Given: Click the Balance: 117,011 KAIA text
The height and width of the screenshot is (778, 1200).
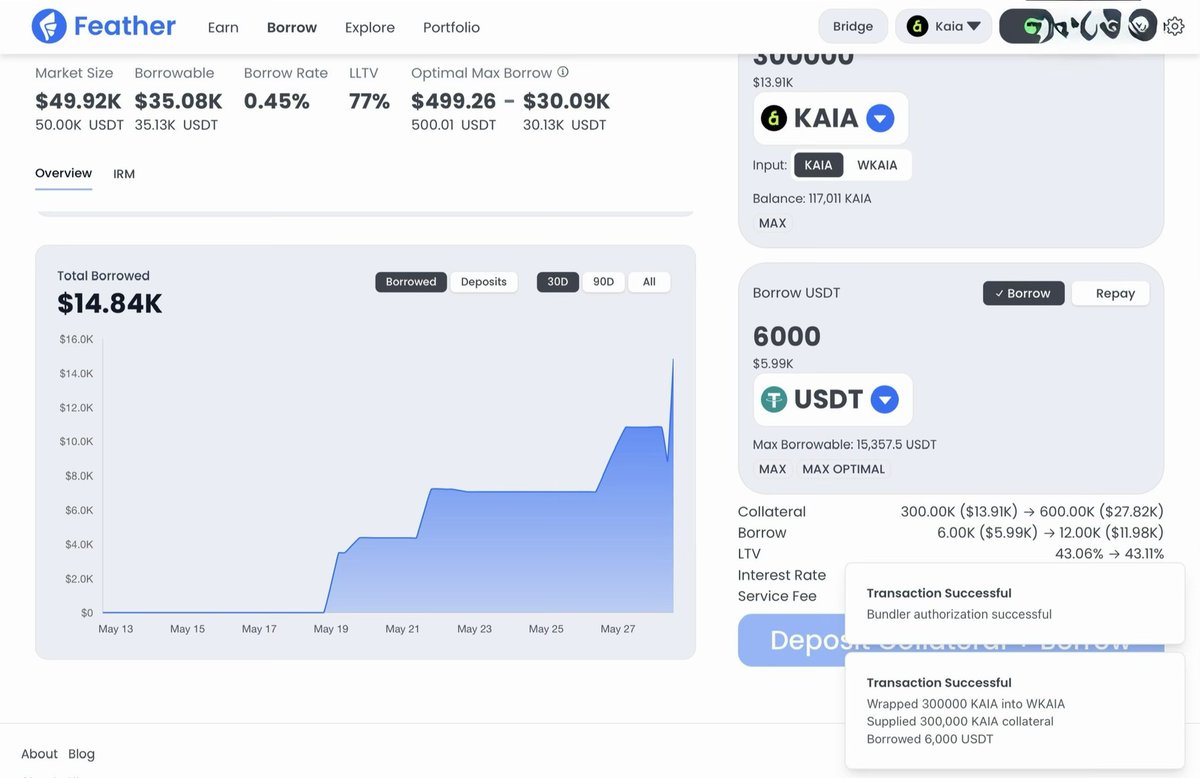Looking at the screenshot, I should [x=812, y=198].
